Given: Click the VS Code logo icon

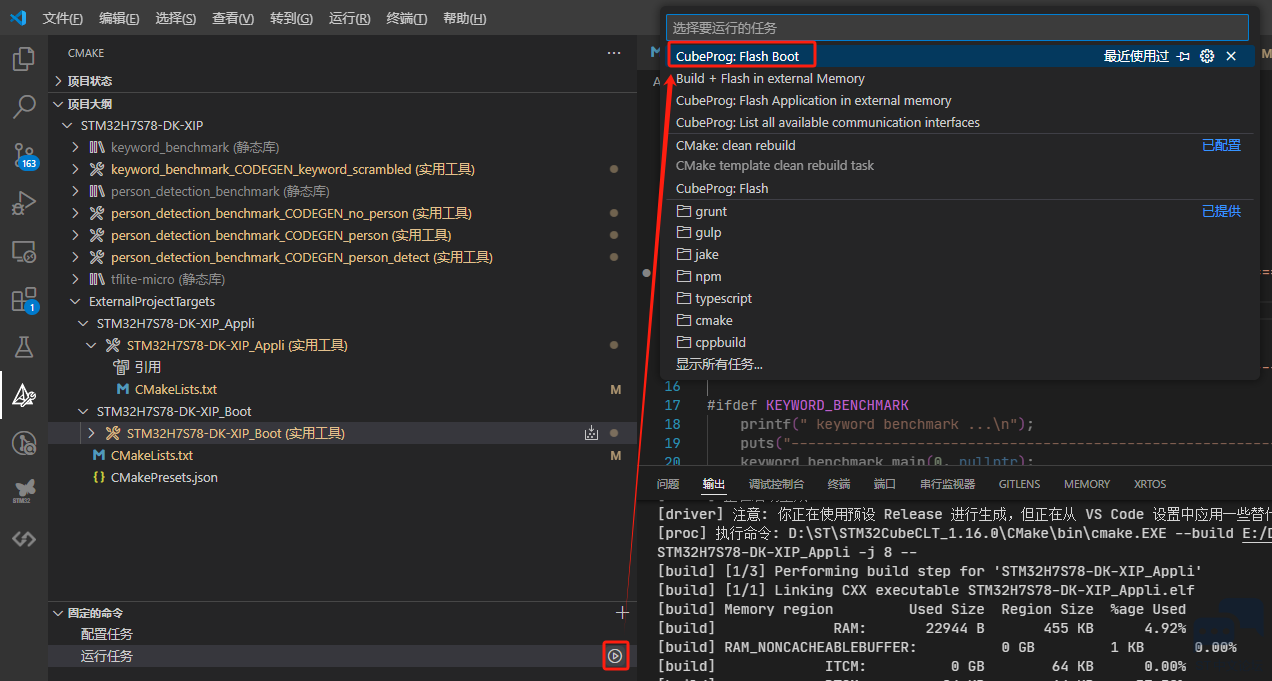Looking at the screenshot, I should (x=20, y=19).
